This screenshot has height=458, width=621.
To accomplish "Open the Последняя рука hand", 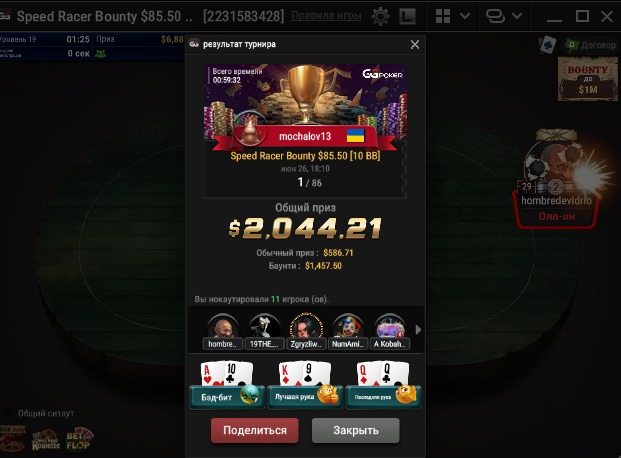I will 383,397.
